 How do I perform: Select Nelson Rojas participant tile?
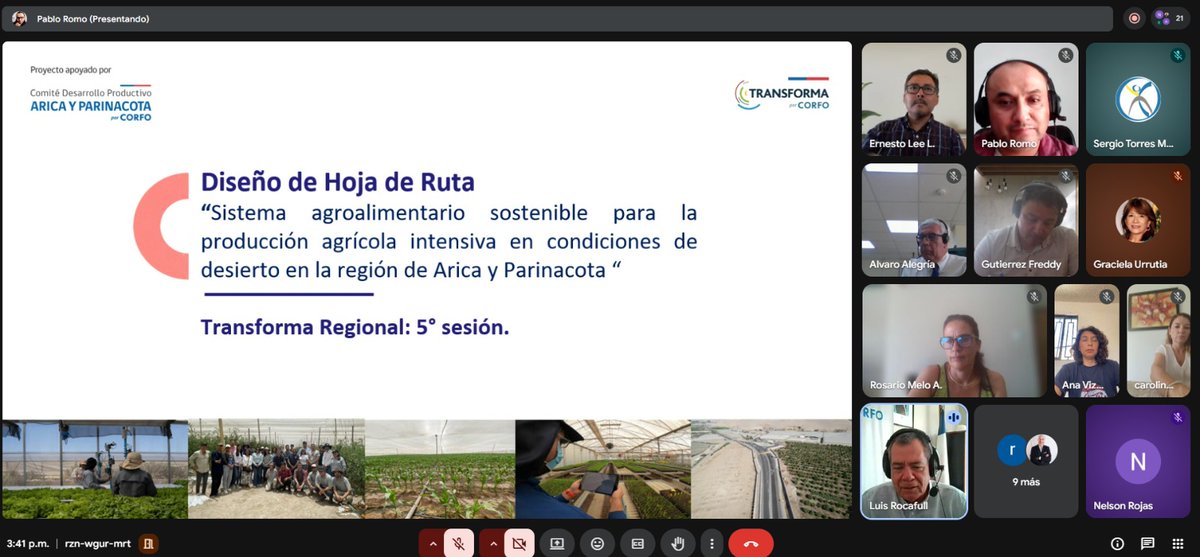click(x=1138, y=461)
